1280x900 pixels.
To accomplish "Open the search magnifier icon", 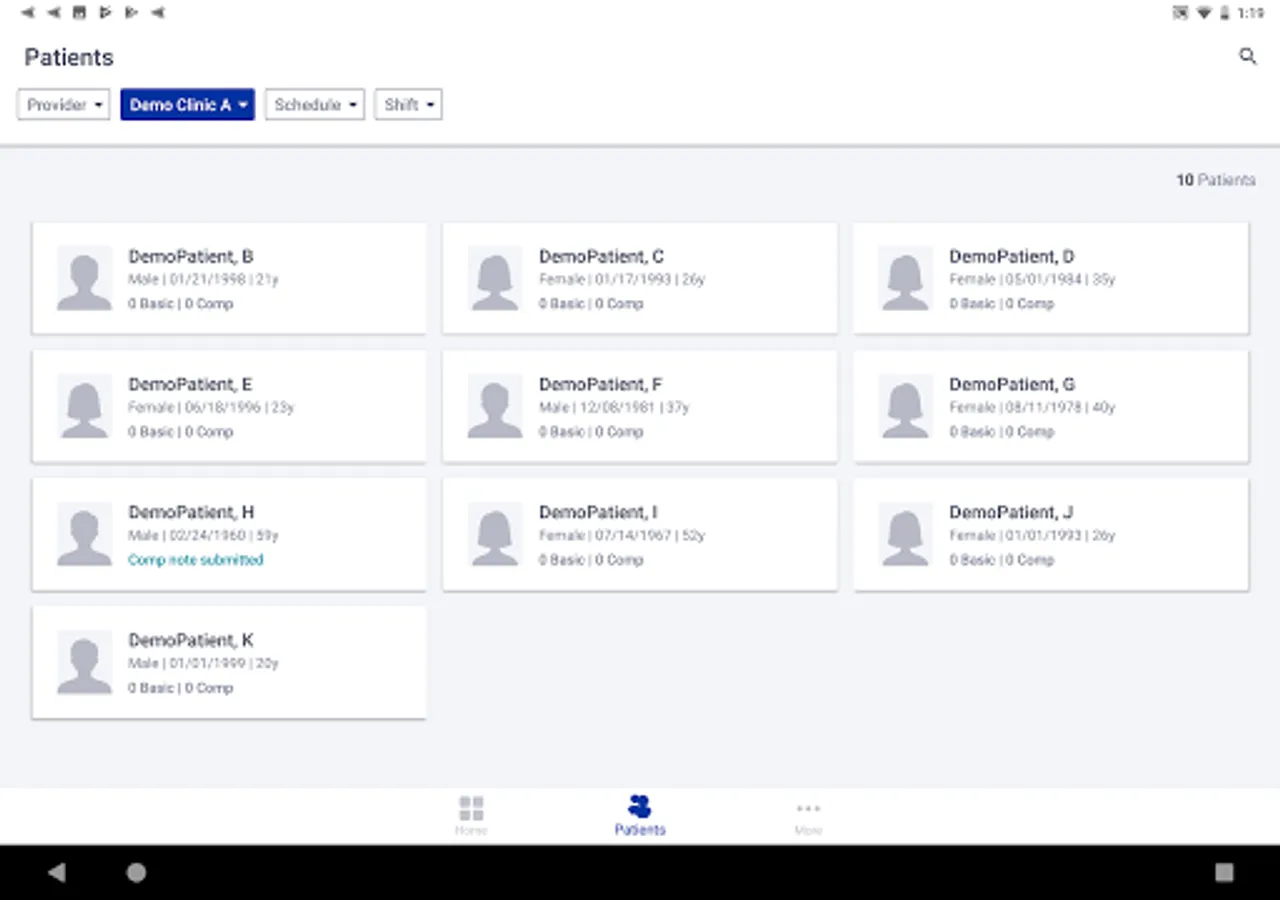I will point(1247,56).
